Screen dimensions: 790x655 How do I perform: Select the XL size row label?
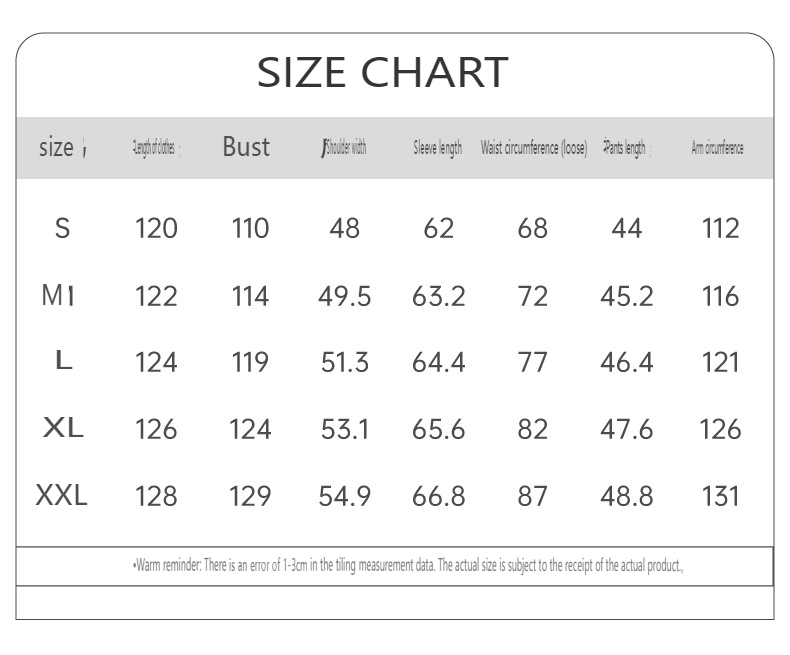63,427
